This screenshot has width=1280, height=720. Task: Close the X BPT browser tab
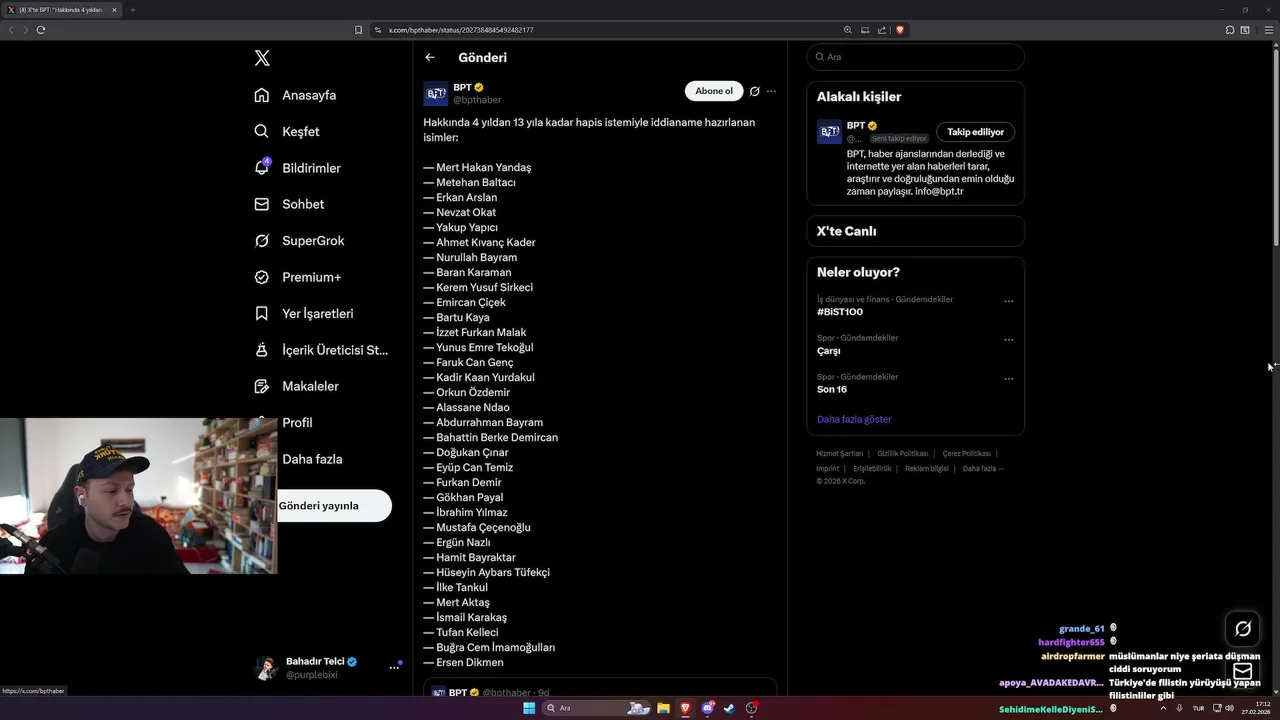pos(114,10)
